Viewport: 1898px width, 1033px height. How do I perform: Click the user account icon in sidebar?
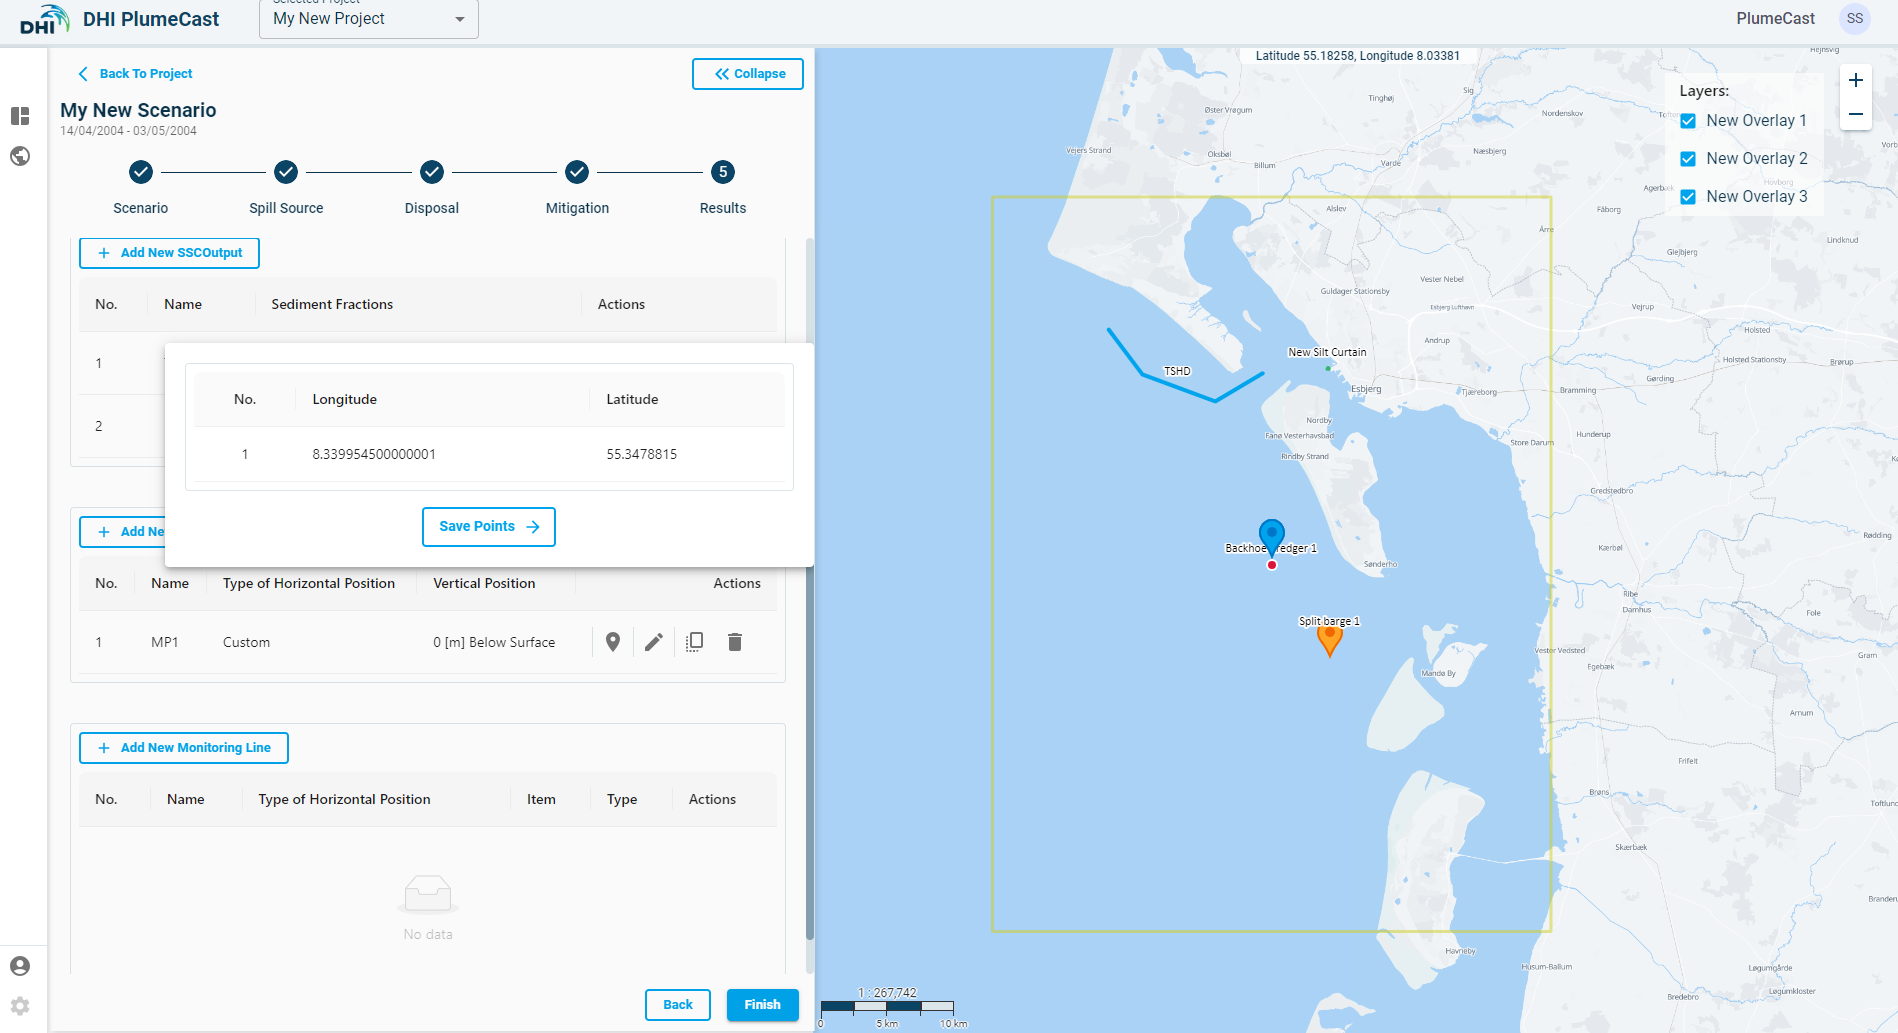point(20,966)
